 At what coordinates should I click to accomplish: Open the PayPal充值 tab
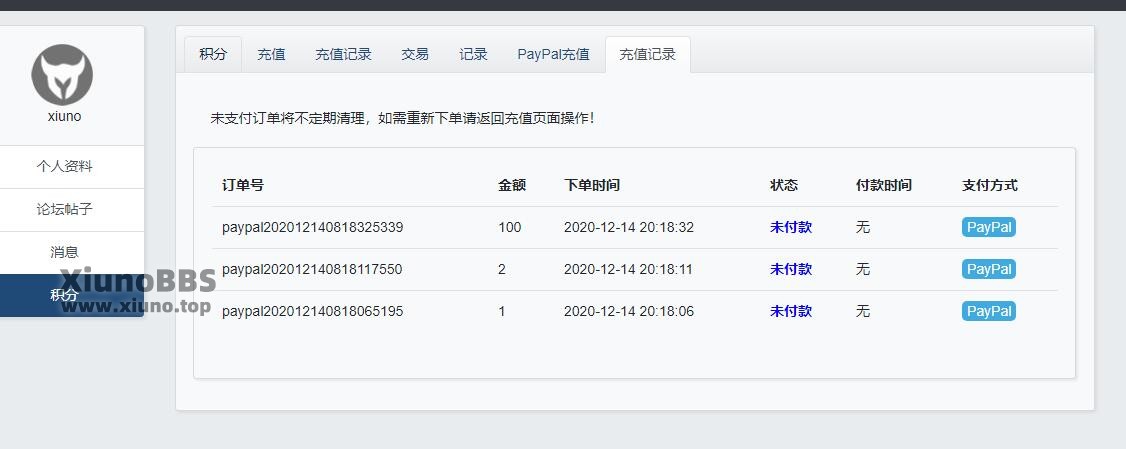(553, 55)
